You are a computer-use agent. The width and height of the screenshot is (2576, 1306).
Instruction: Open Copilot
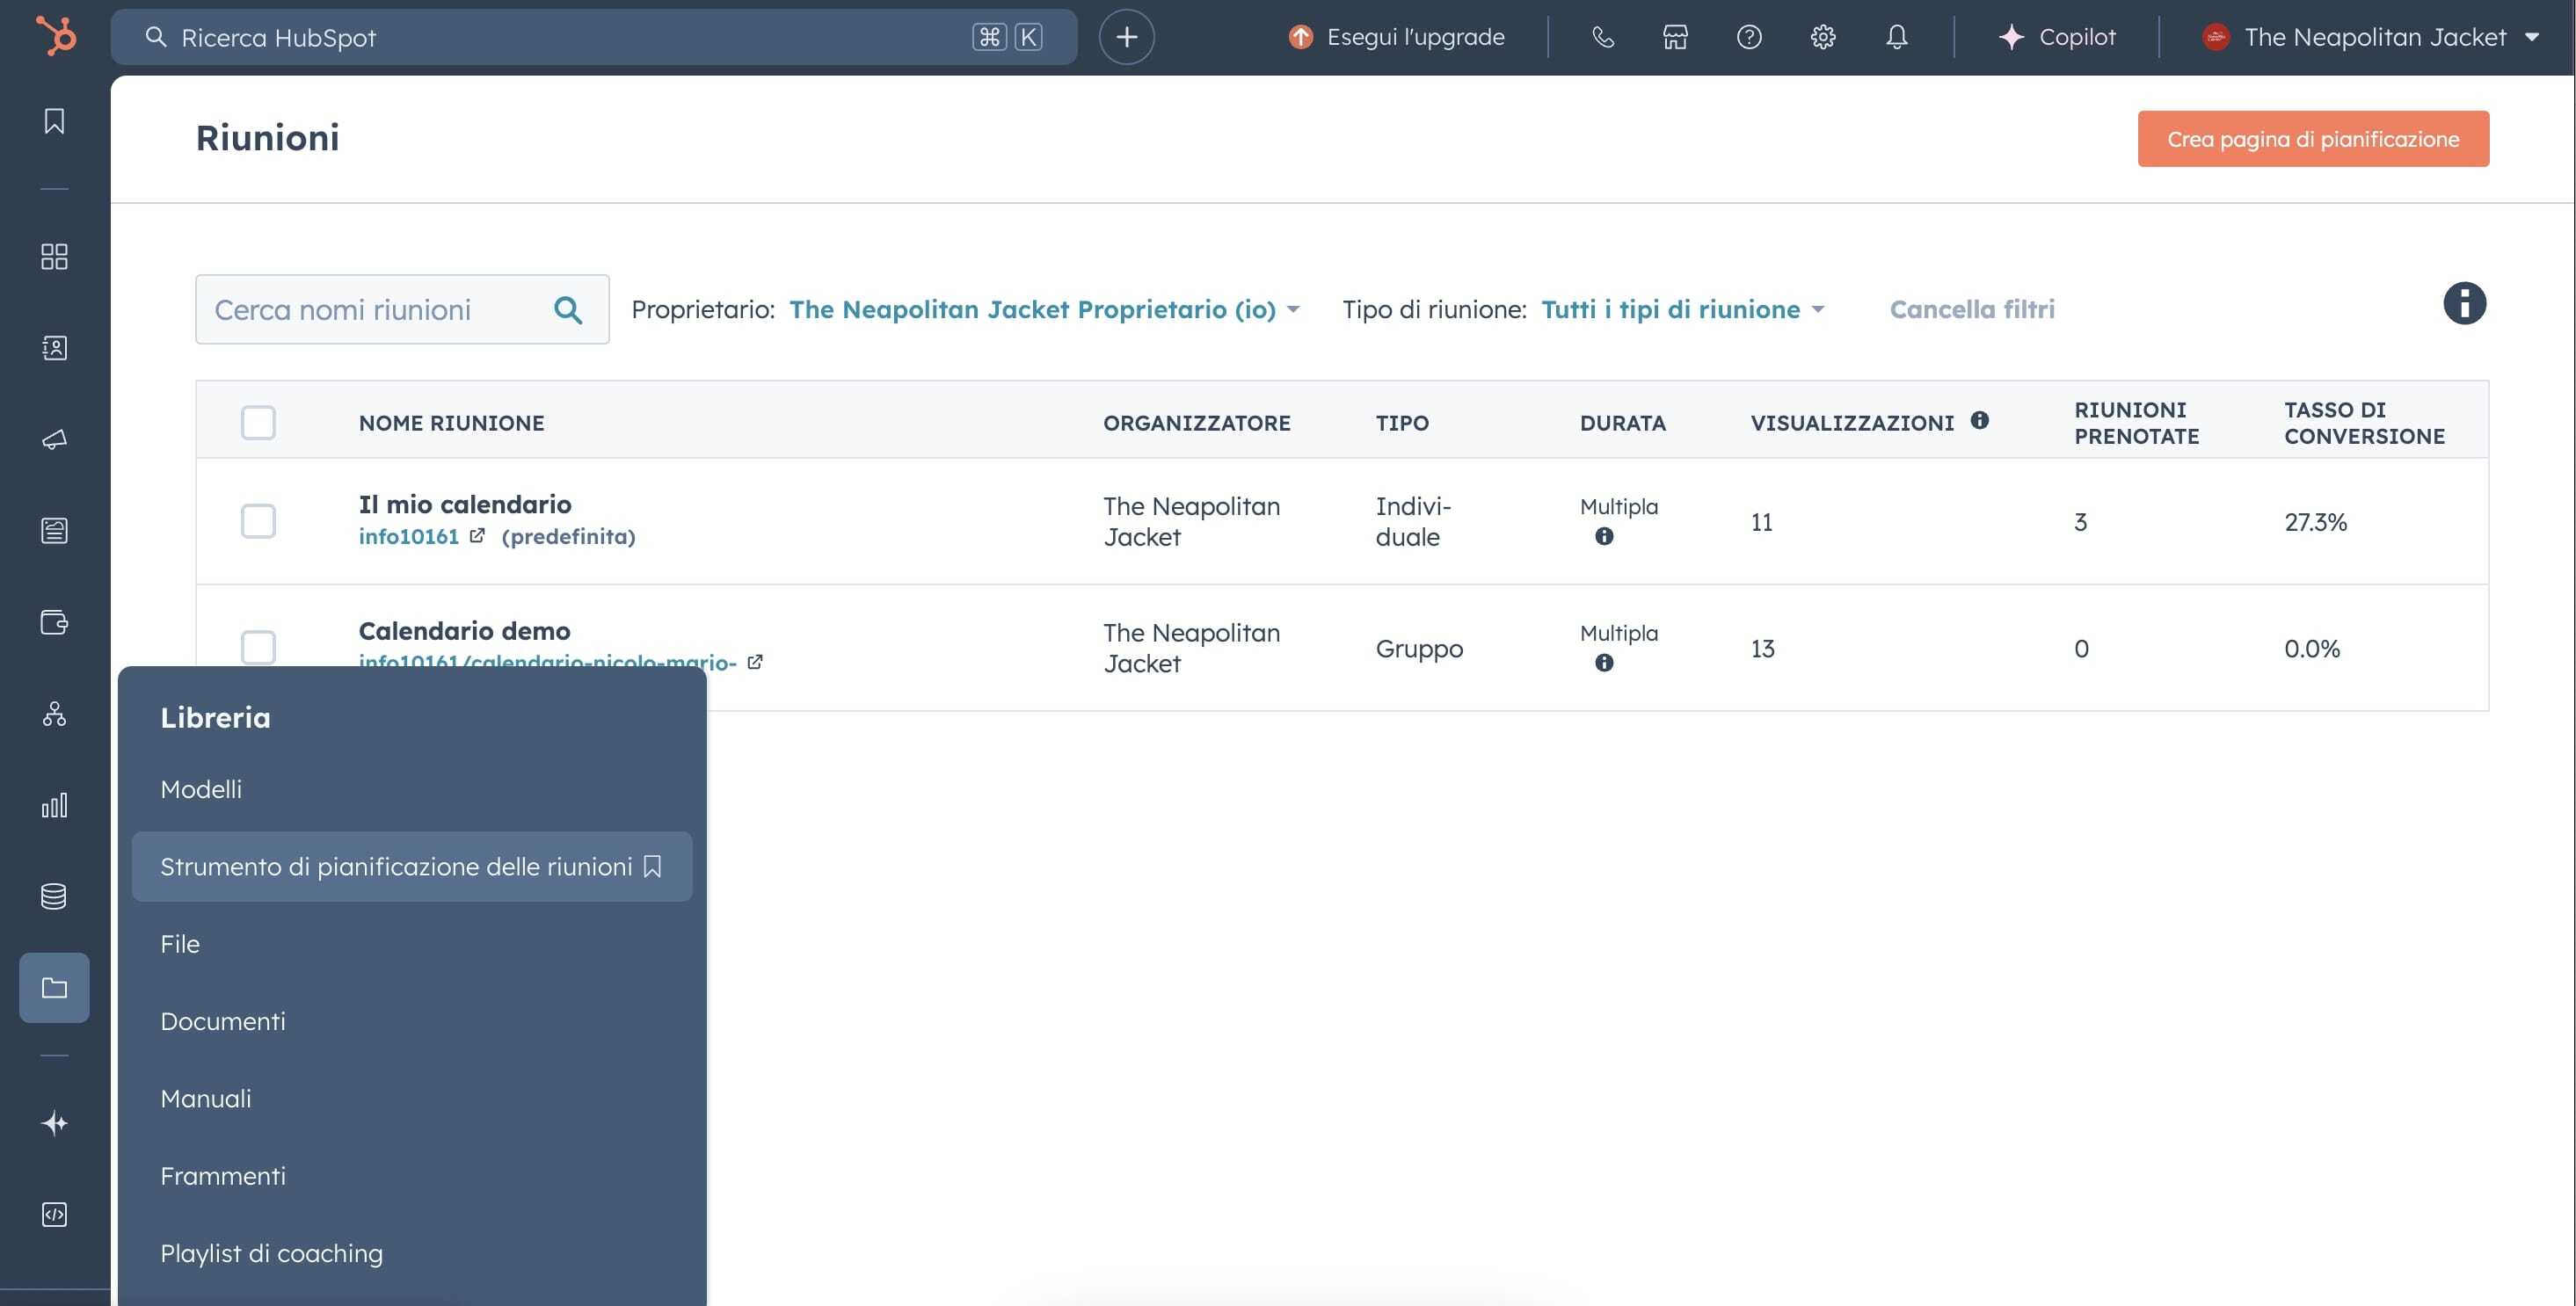2057,37
